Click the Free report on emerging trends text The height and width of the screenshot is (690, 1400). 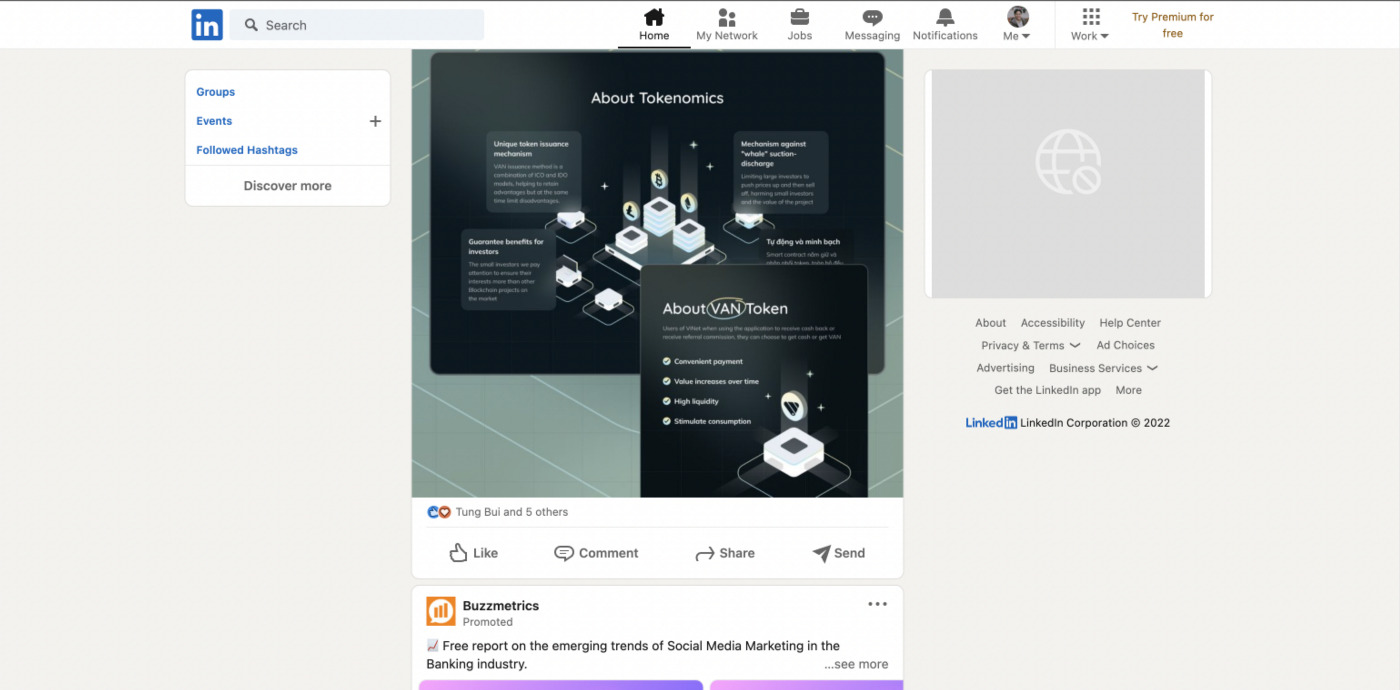click(x=633, y=655)
